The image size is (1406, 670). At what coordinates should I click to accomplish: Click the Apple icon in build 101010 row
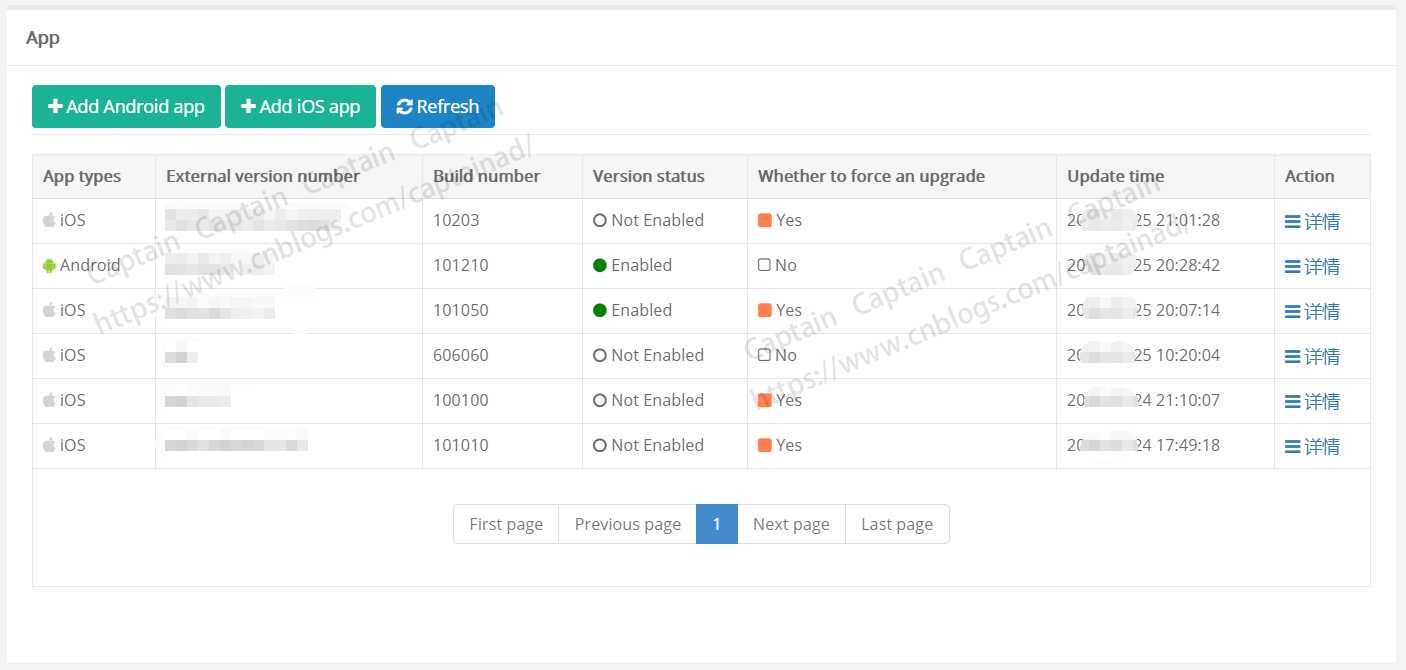point(49,445)
